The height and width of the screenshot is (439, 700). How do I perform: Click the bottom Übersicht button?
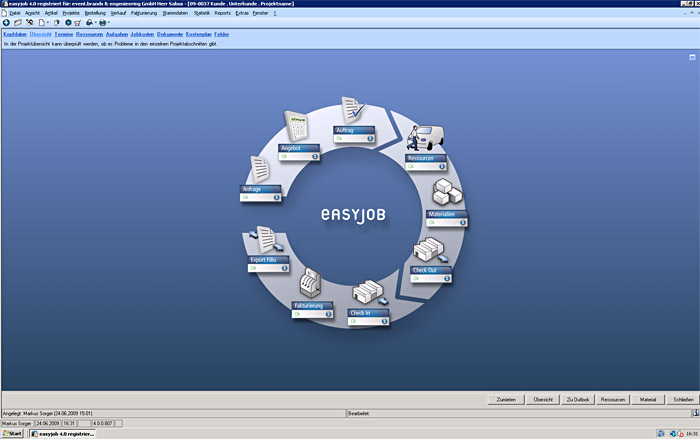[543, 399]
